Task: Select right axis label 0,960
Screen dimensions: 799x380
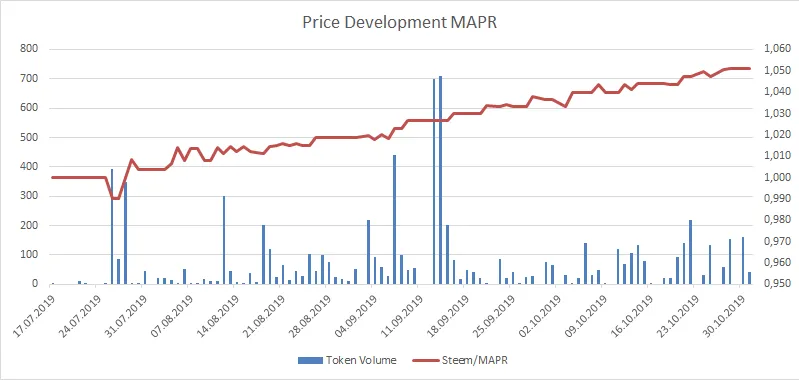Action: coord(777,263)
